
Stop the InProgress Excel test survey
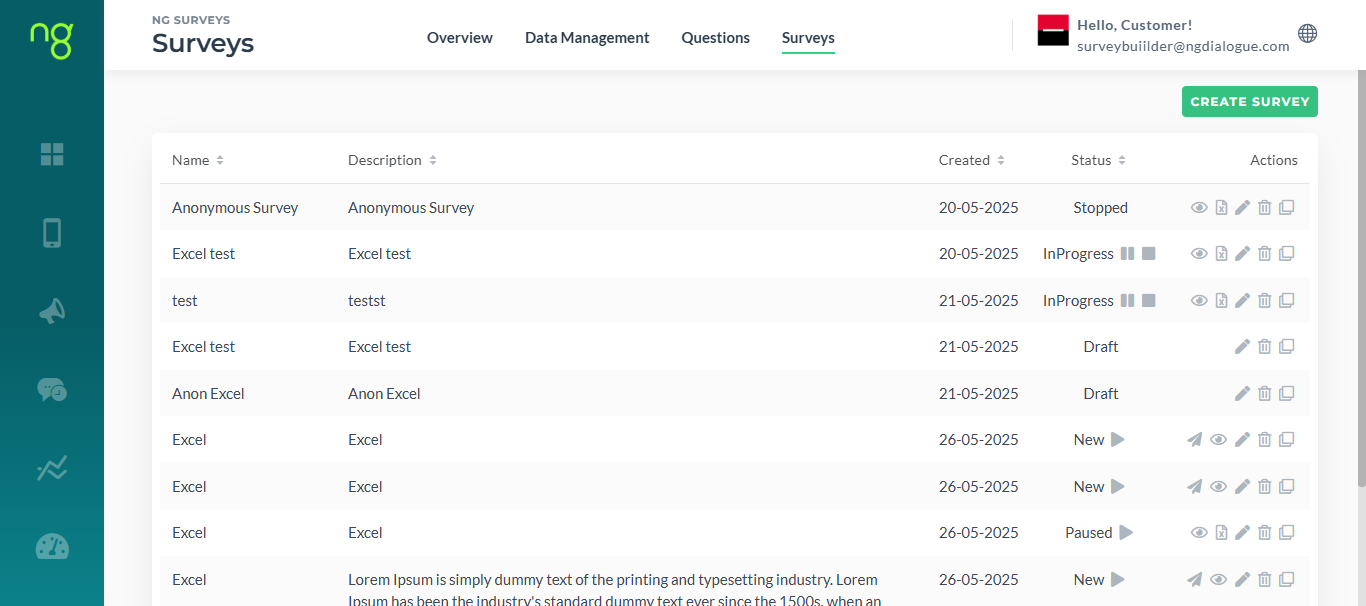pos(1148,254)
